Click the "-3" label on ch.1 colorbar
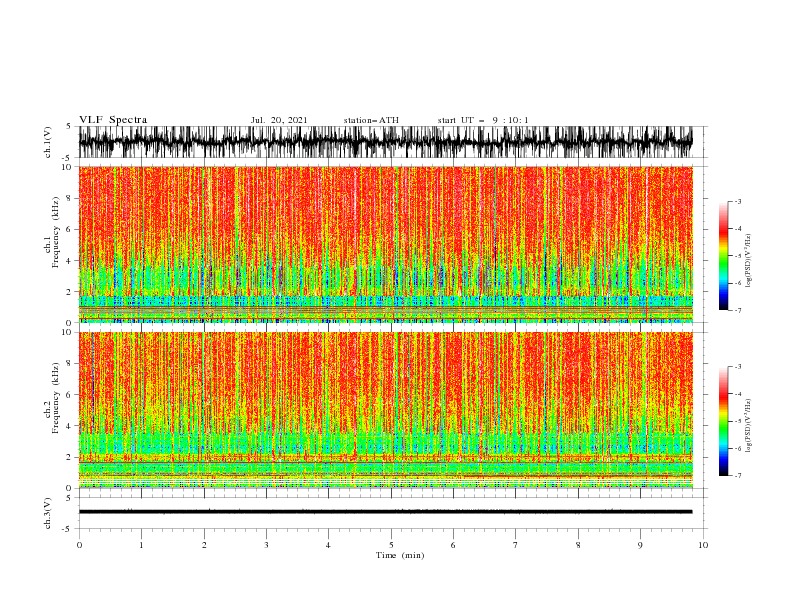This screenshot has width=792, height=612. [x=738, y=201]
